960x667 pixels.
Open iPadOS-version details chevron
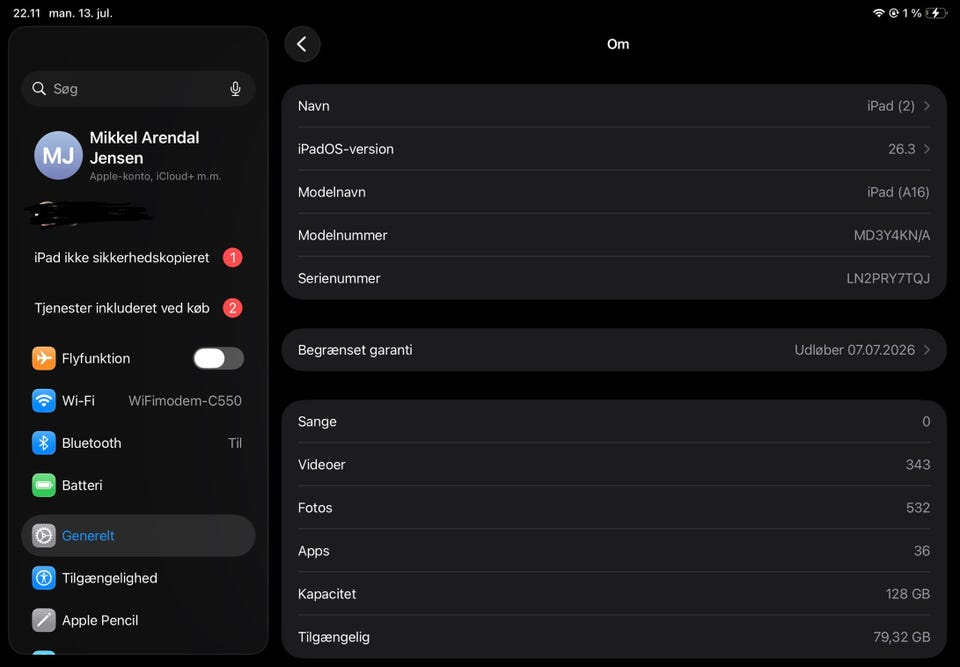pos(926,149)
